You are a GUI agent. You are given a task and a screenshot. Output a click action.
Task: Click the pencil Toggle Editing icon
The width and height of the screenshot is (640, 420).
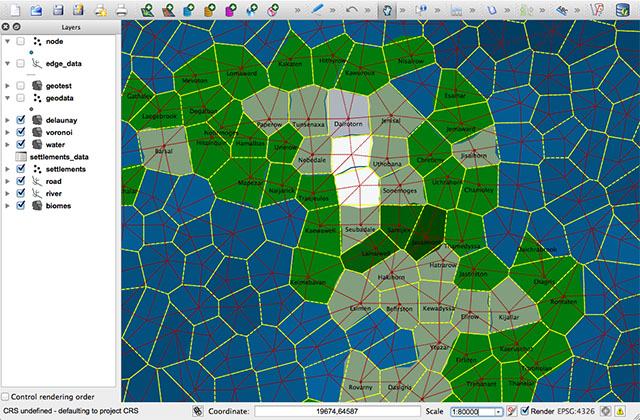(317, 10)
